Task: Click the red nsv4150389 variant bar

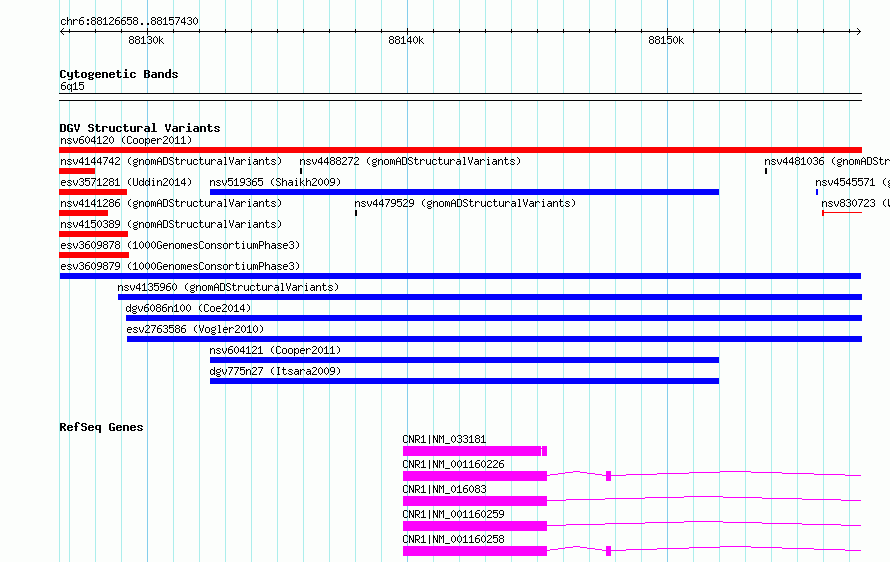Action: tap(94, 234)
